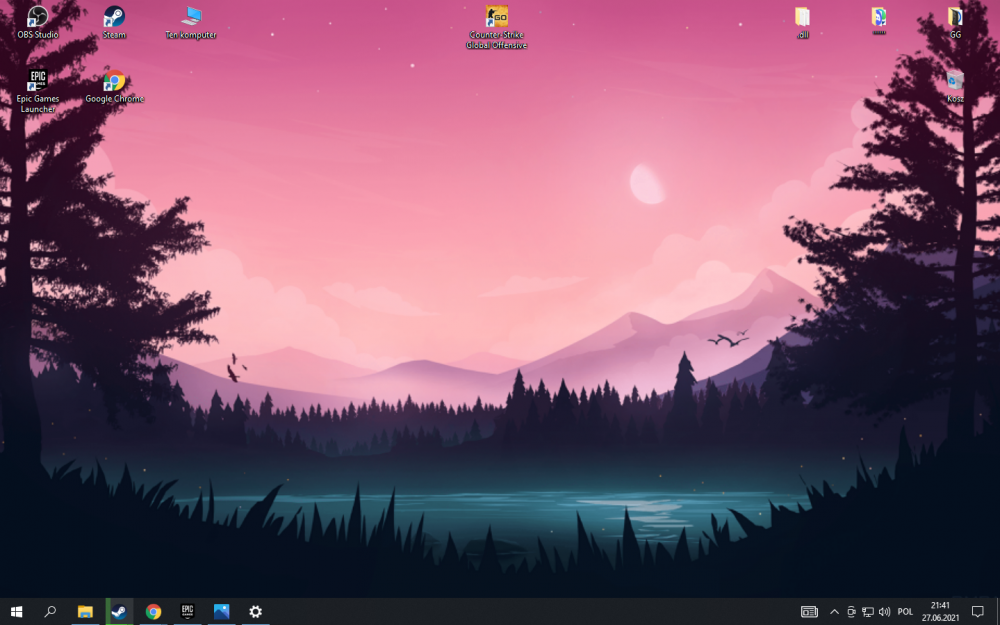Open the Action Center notifications icon
This screenshot has width=1000, height=625.
tap(978, 612)
